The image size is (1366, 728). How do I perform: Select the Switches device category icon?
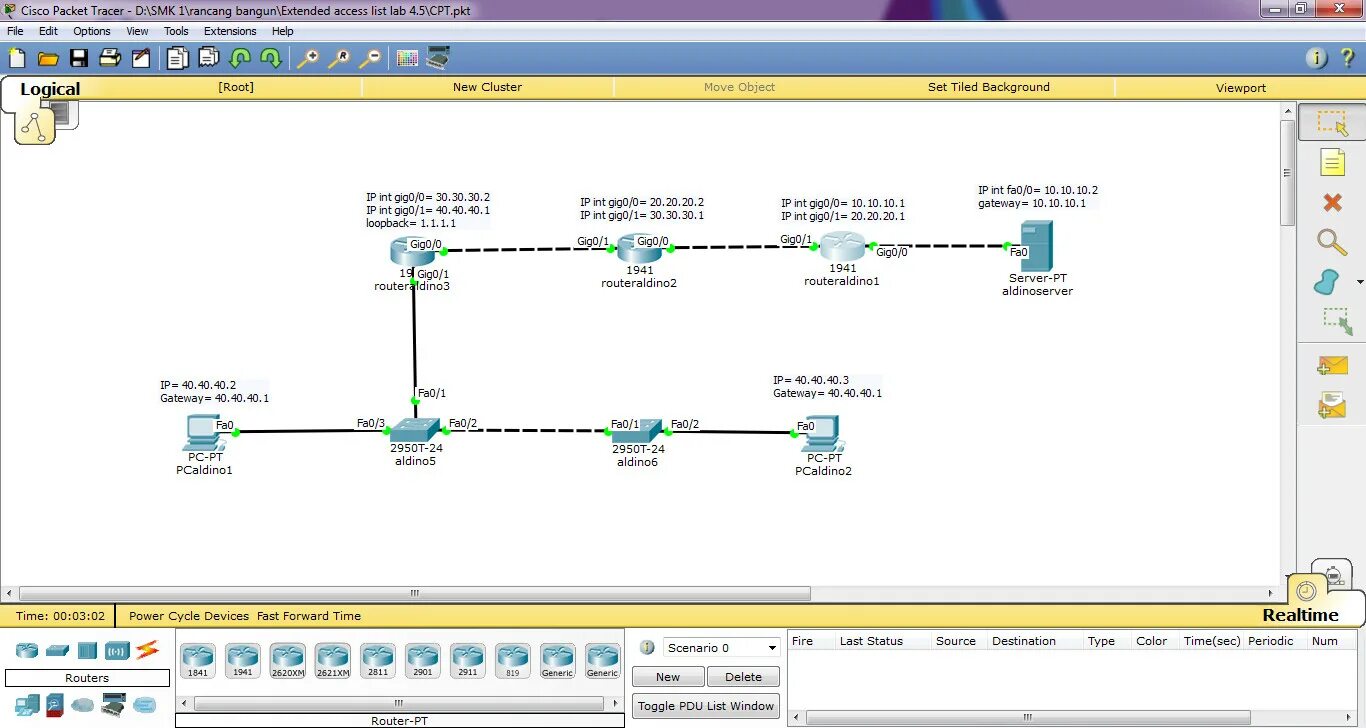point(57,651)
